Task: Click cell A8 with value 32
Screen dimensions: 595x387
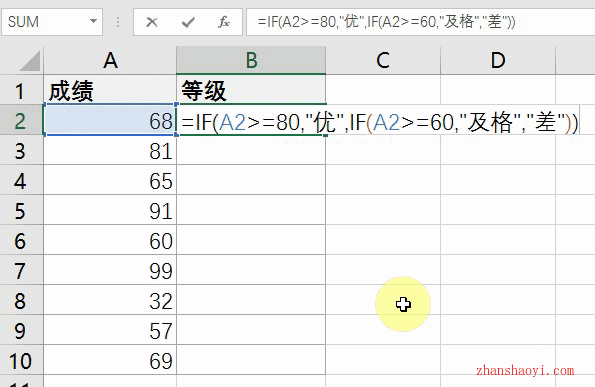Action: point(110,300)
